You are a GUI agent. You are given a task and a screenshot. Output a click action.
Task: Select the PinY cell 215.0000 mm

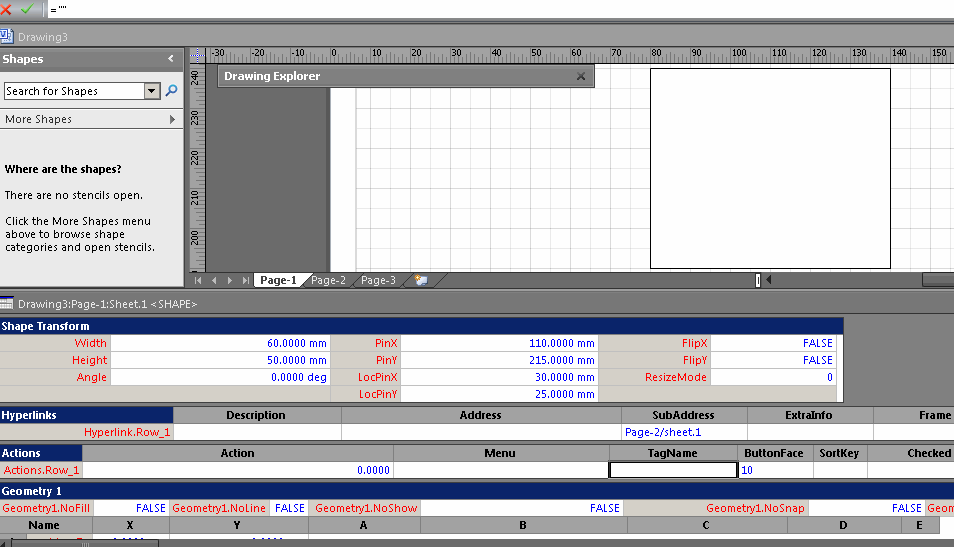click(x=500, y=360)
